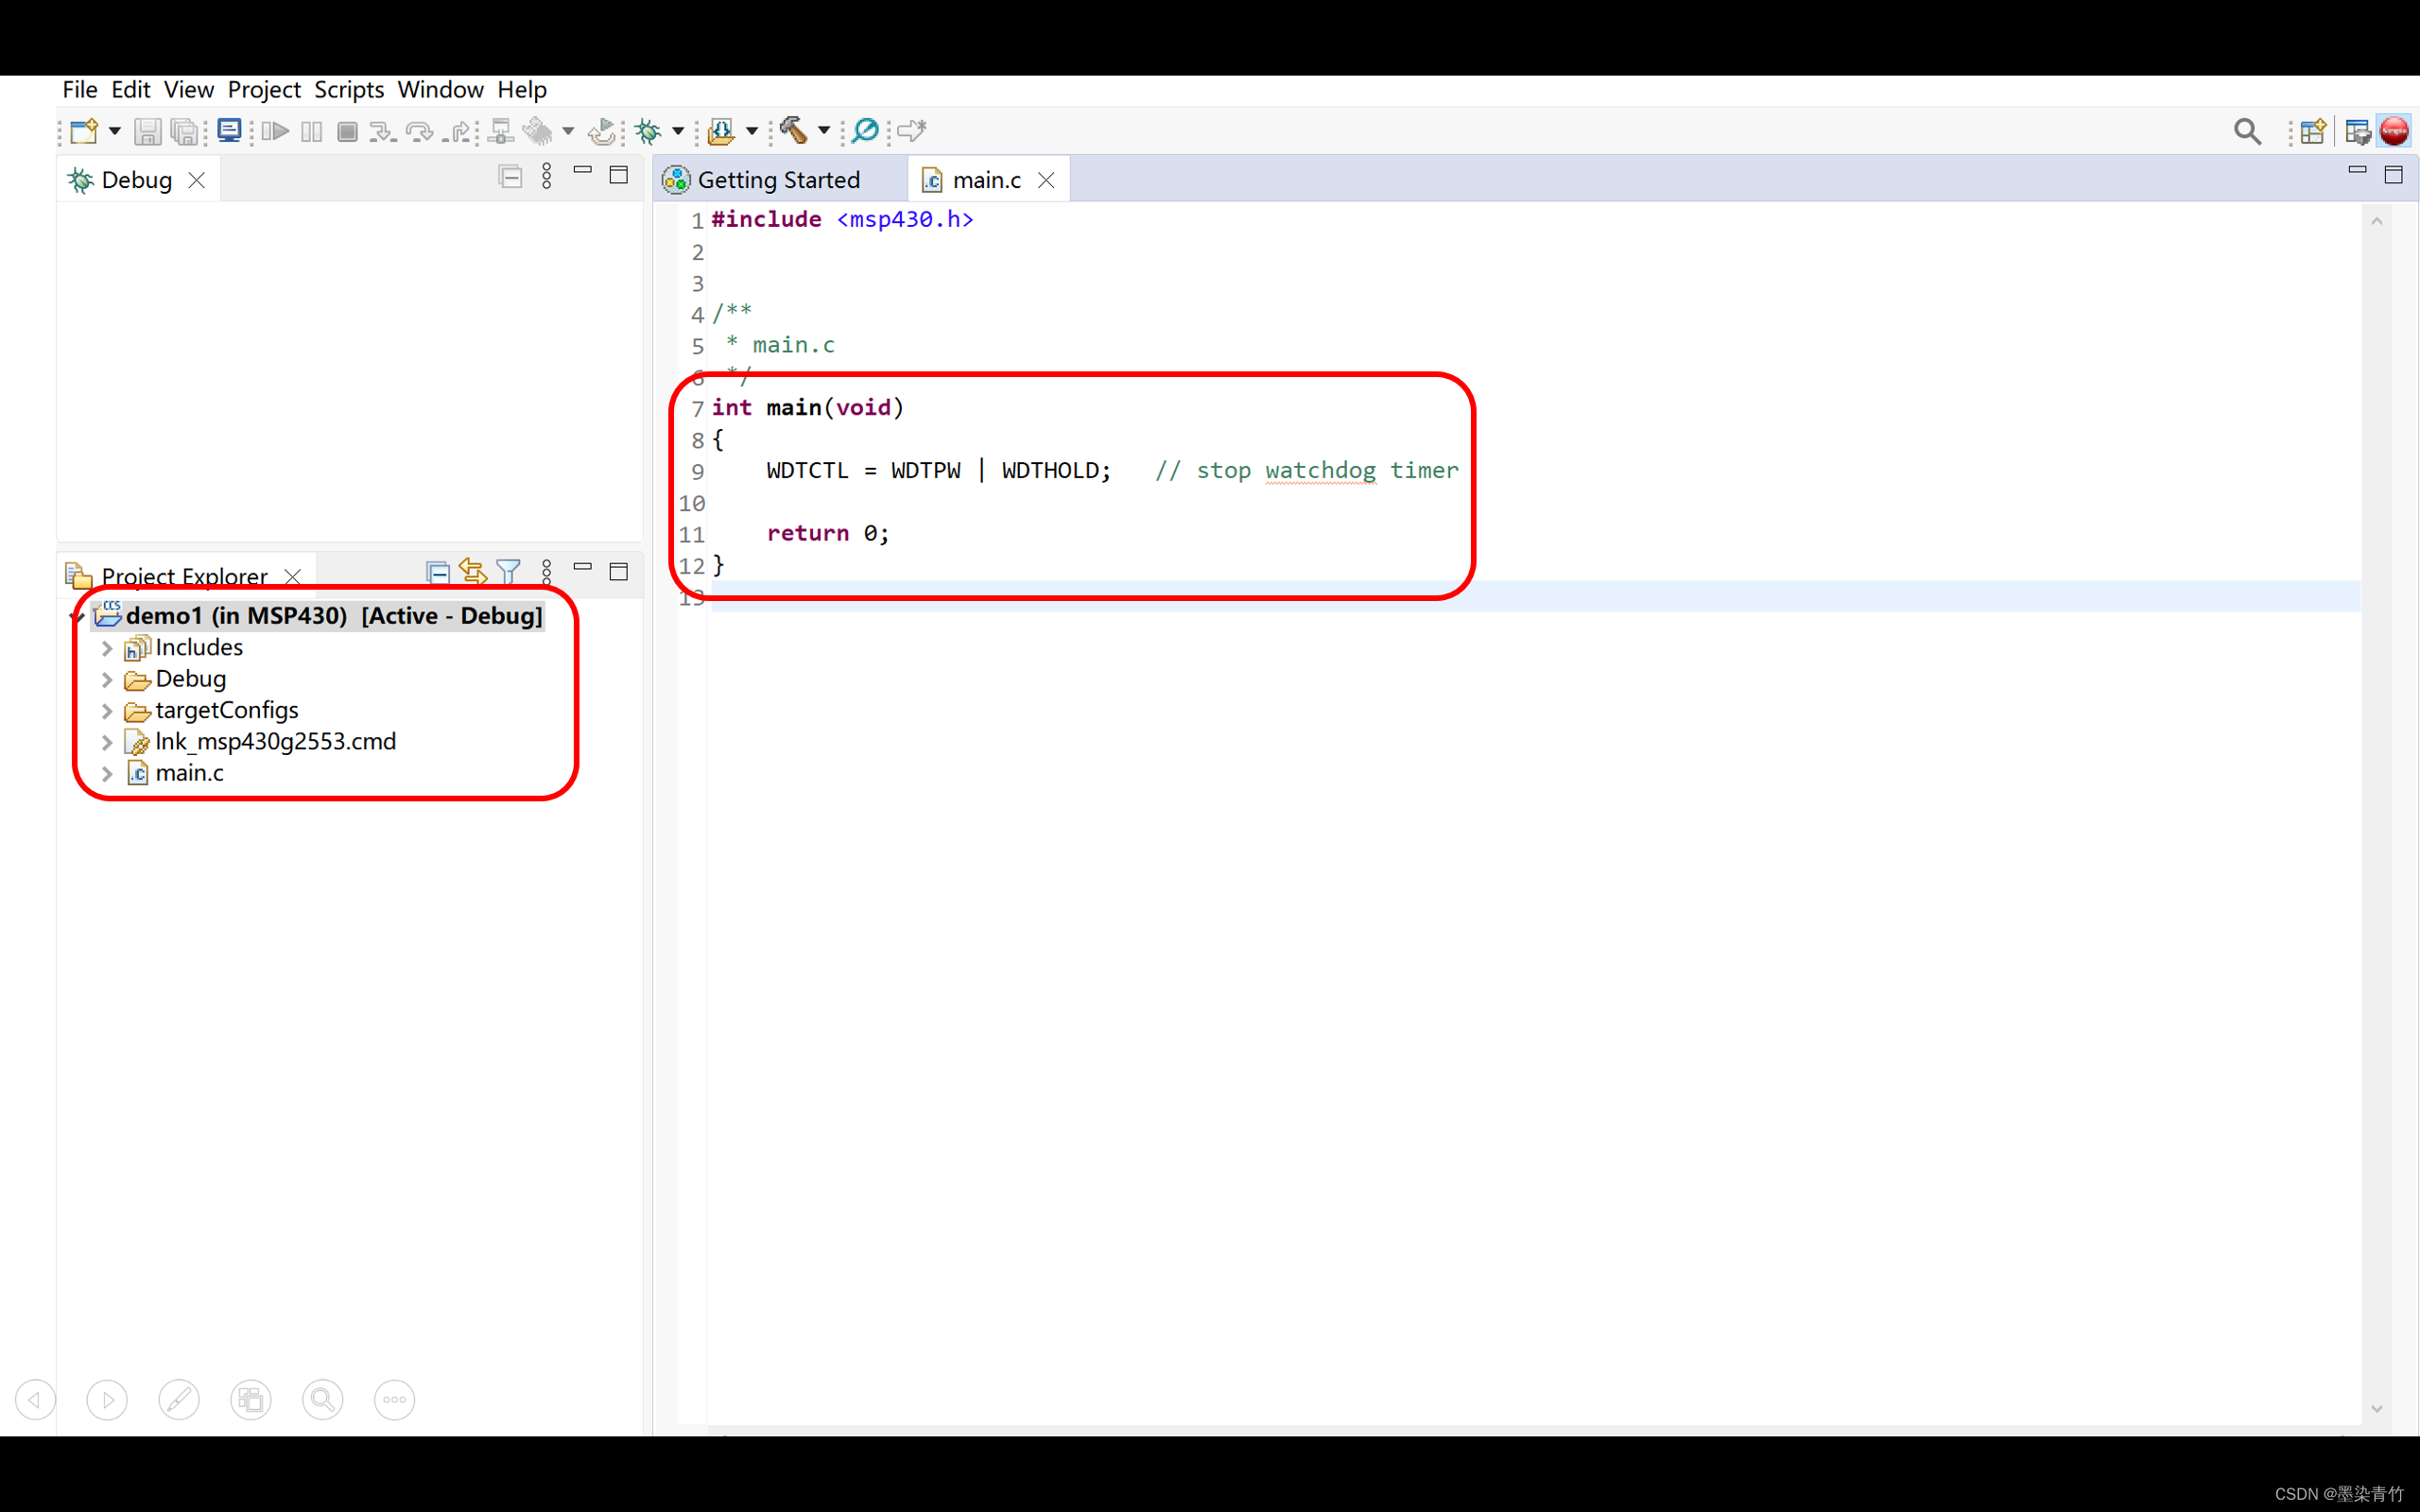Click the Build hammer icon
This screenshot has width=2420, height=1512.
pos(794,131)
